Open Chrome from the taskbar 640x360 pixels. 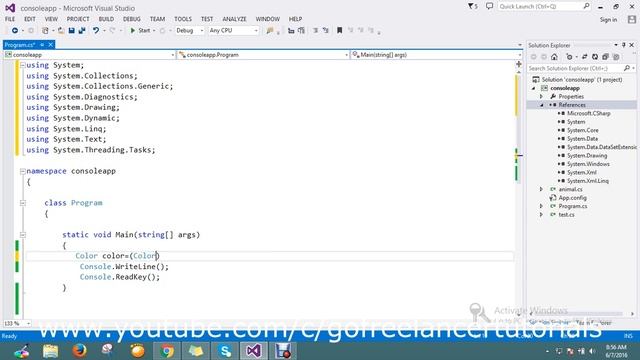[167, 351]
